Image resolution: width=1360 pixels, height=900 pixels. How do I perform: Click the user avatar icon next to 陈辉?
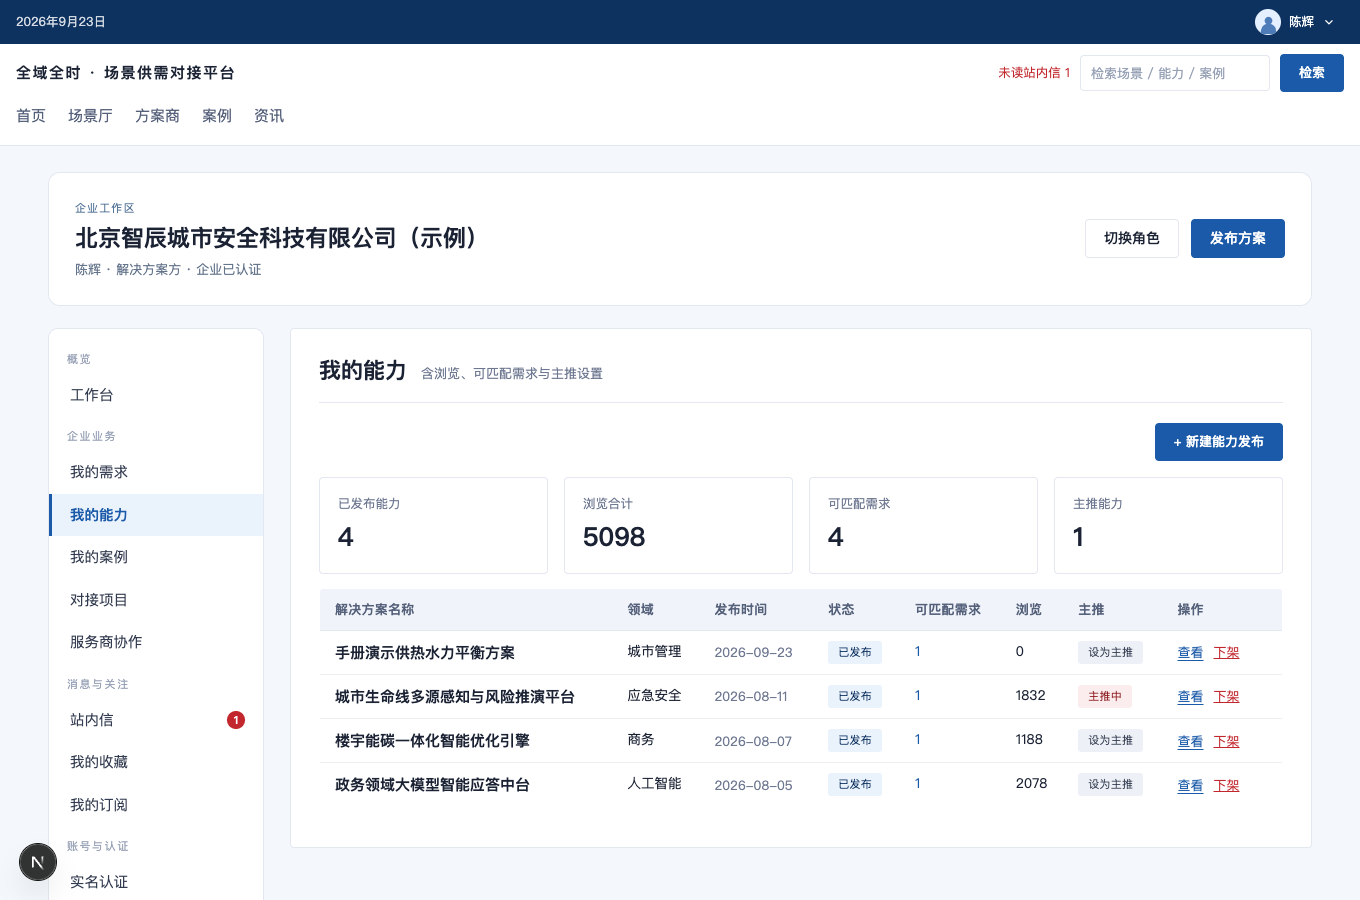(x=1268, y=22)
